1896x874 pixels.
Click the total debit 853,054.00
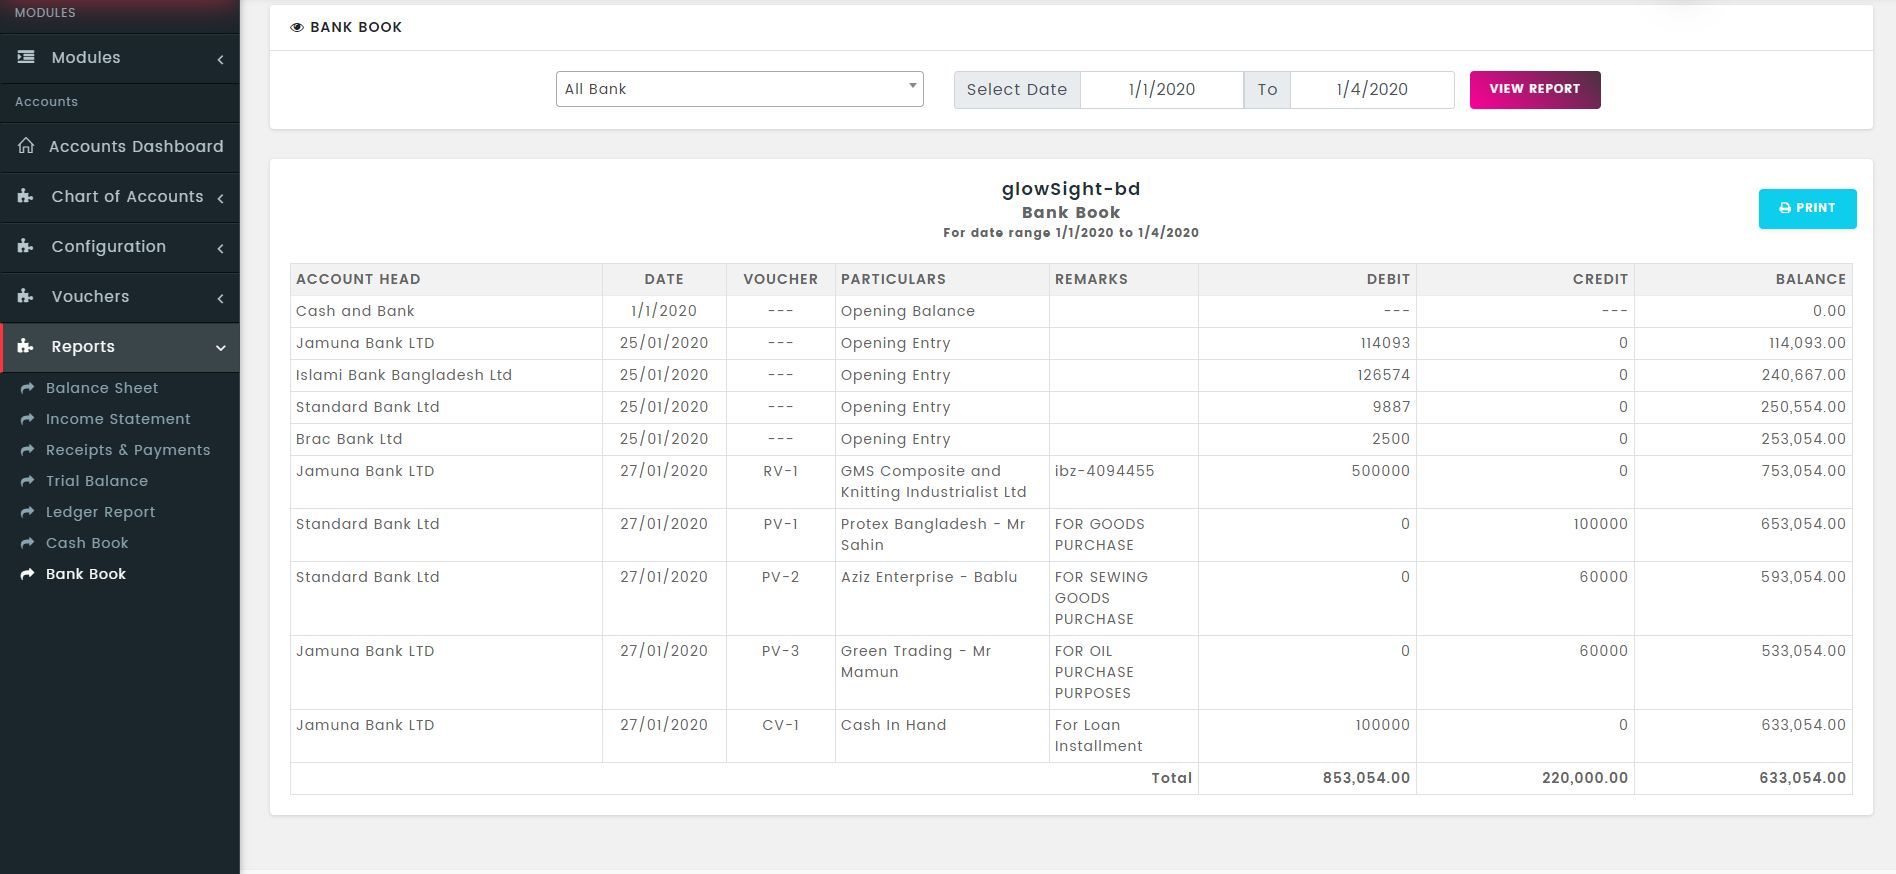1366,778
